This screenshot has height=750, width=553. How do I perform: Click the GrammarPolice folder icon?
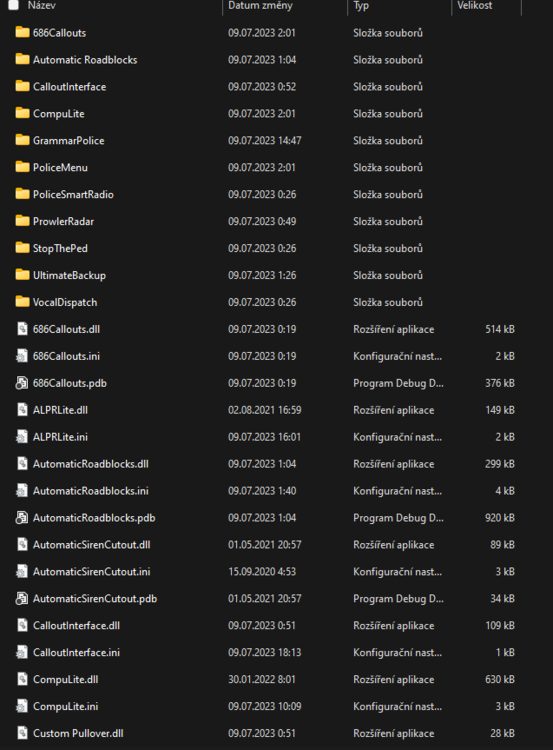coord(22,140)
